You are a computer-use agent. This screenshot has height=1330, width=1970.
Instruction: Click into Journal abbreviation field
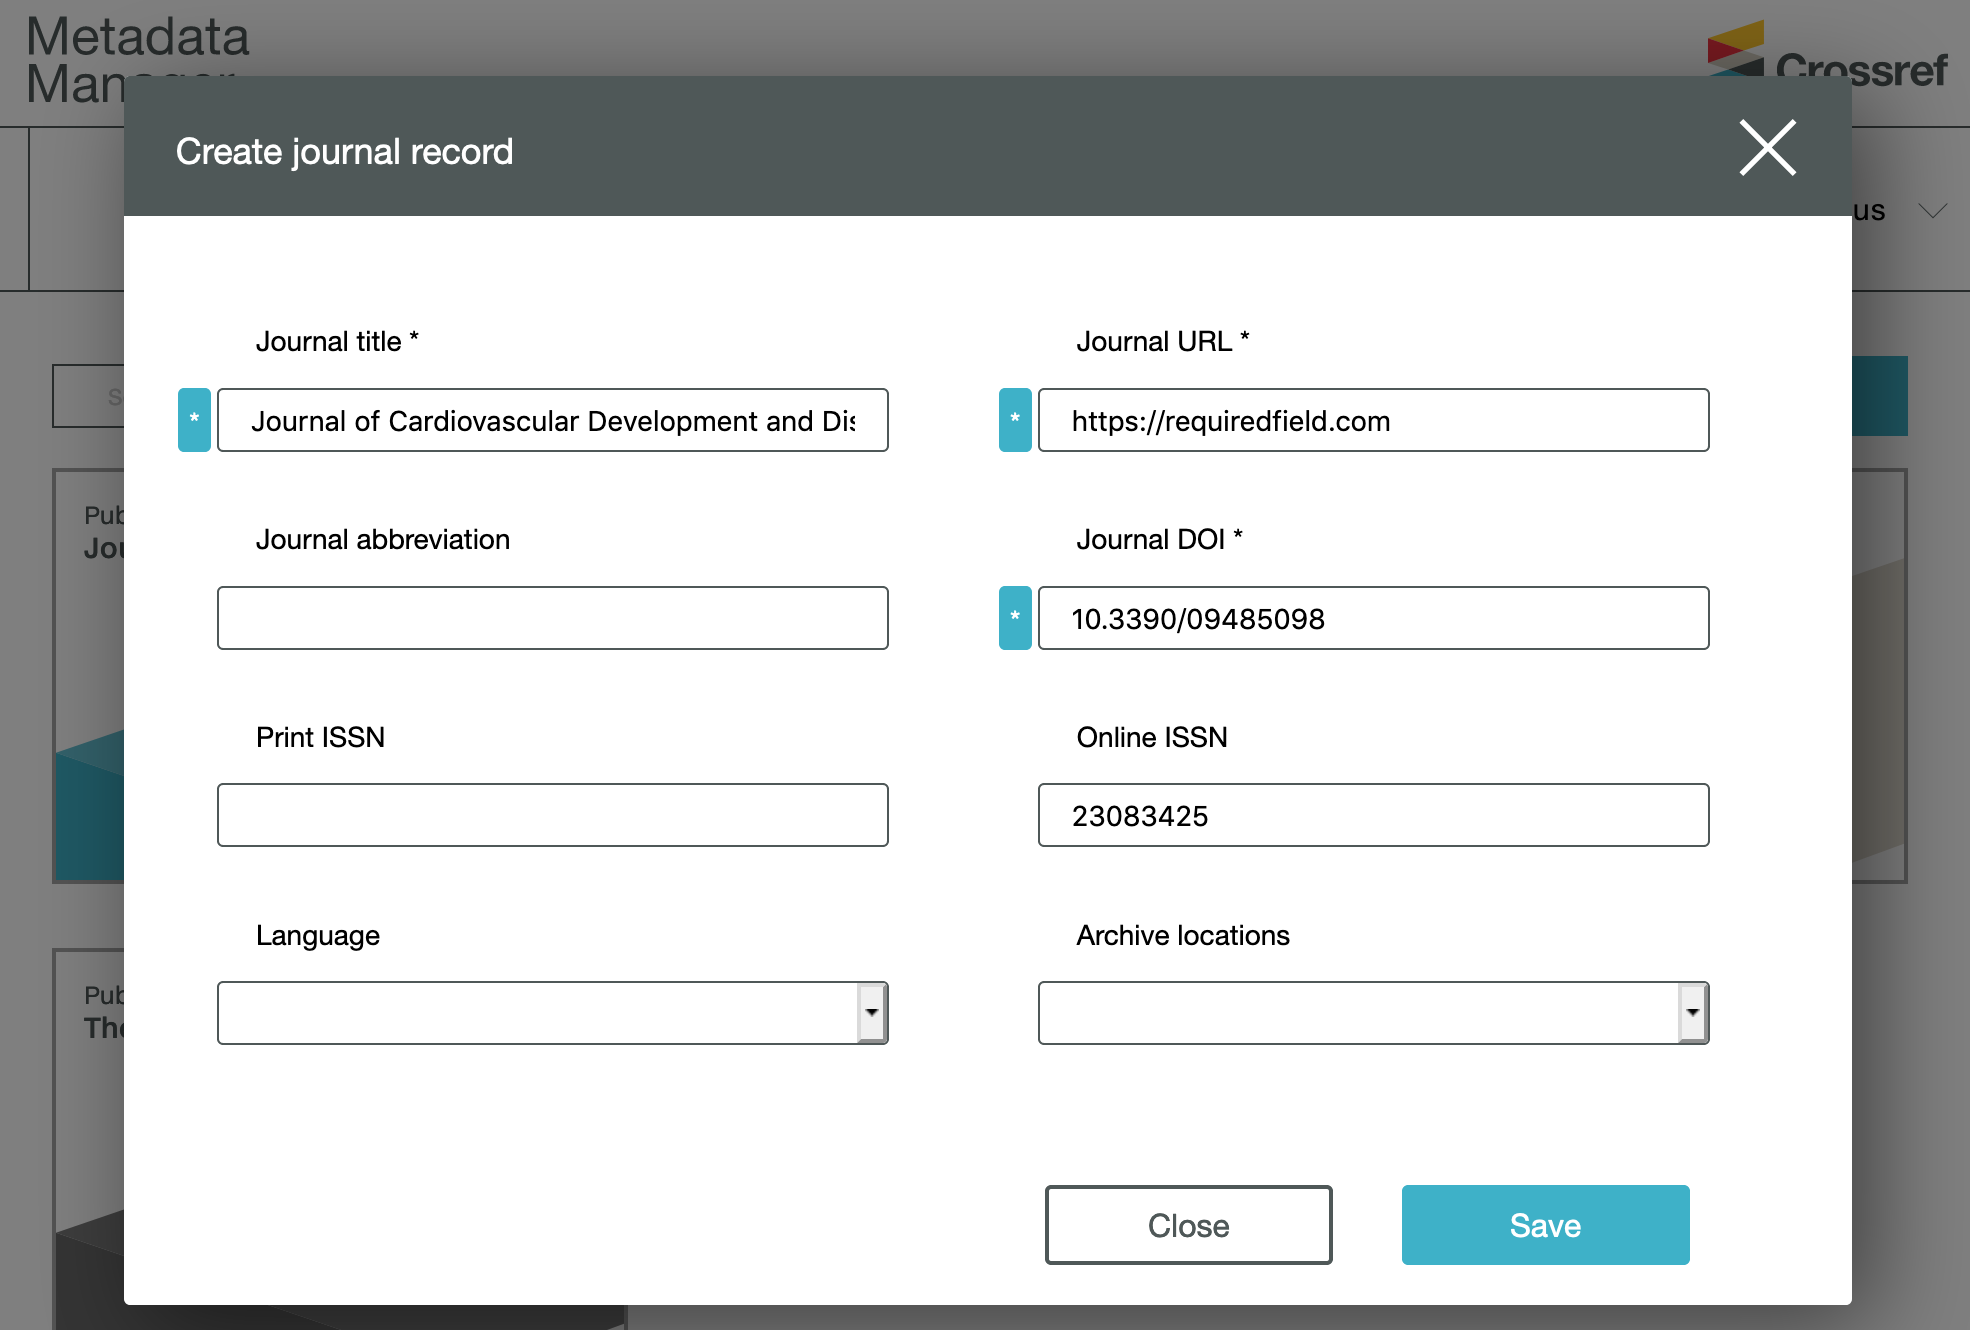point(552,618)
